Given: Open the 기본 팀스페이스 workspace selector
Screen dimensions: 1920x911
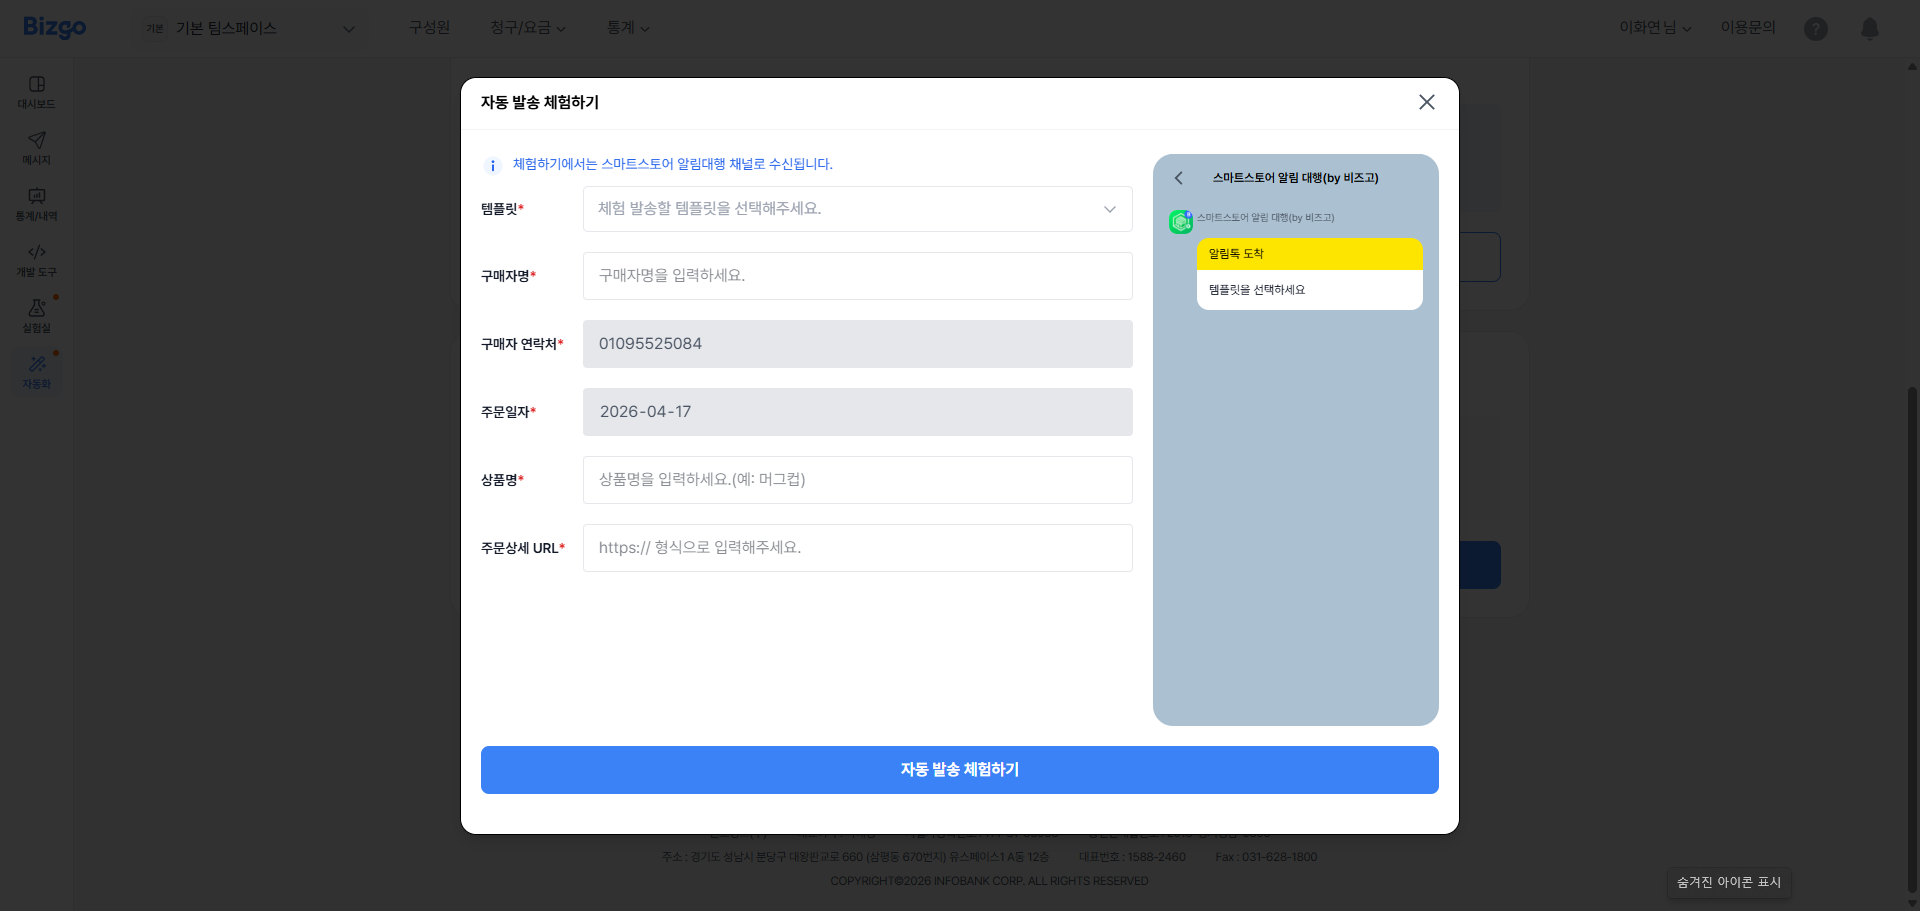Looking at the screenshot, I should coord(252,28).
